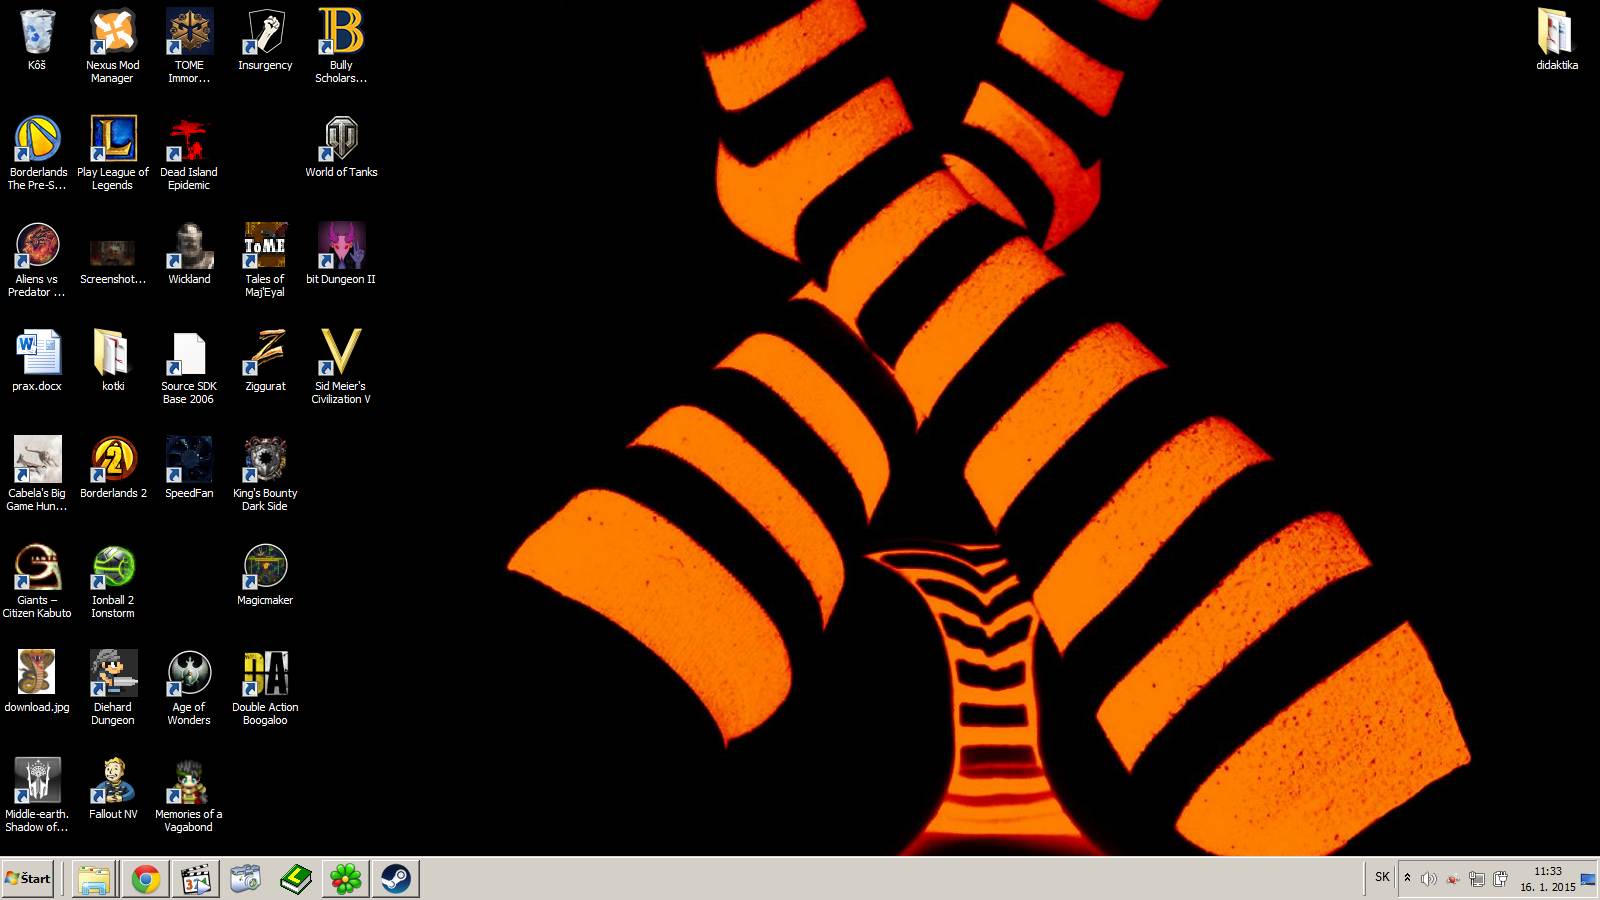
Task: Open Media Player Classic taskbar icon
Action: coord(195,879)
